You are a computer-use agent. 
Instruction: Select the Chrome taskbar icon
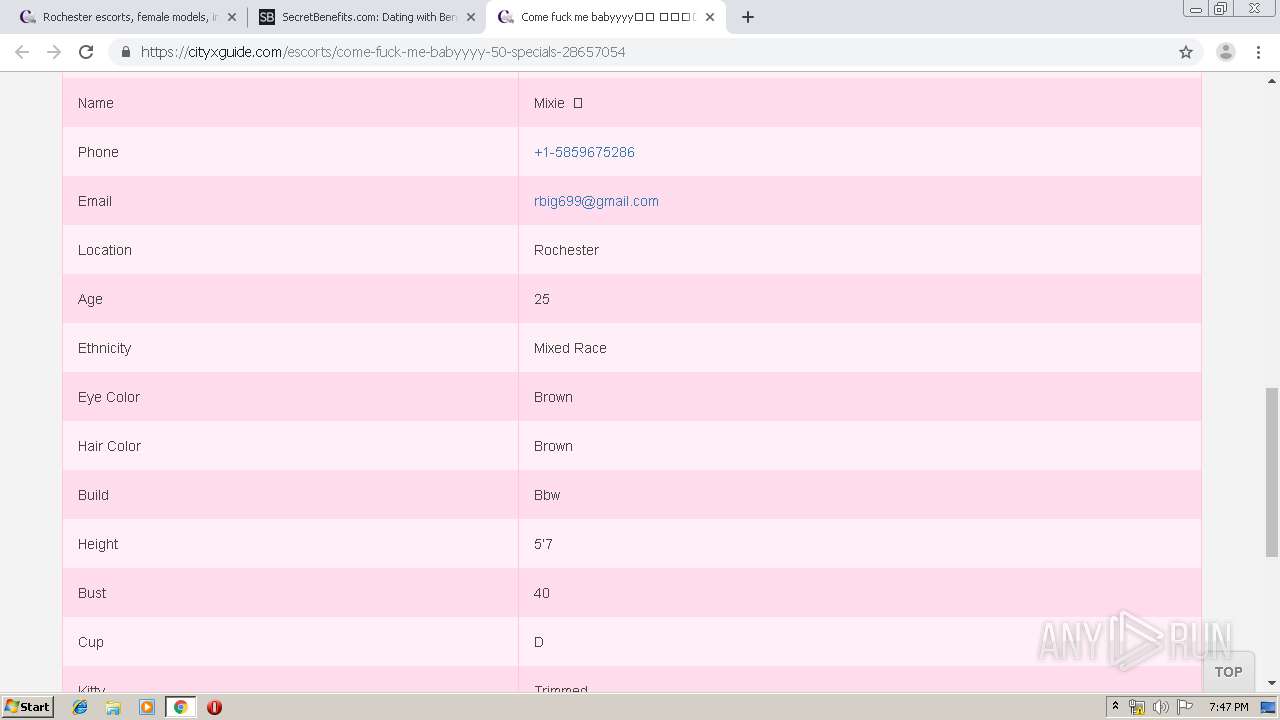(x=180, y=707)
